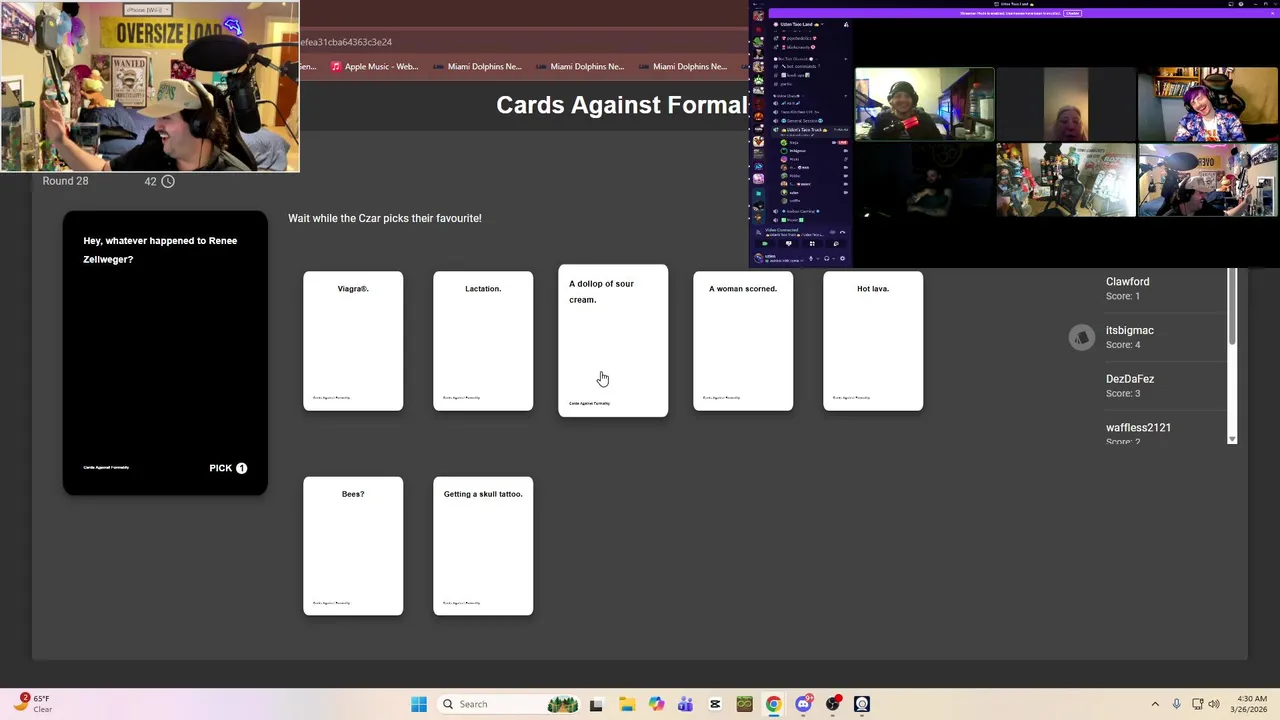Click Discord activities button in voice panel
Image resolution: width=1280 pixels, height=720 pixels.
coord(812,243)
